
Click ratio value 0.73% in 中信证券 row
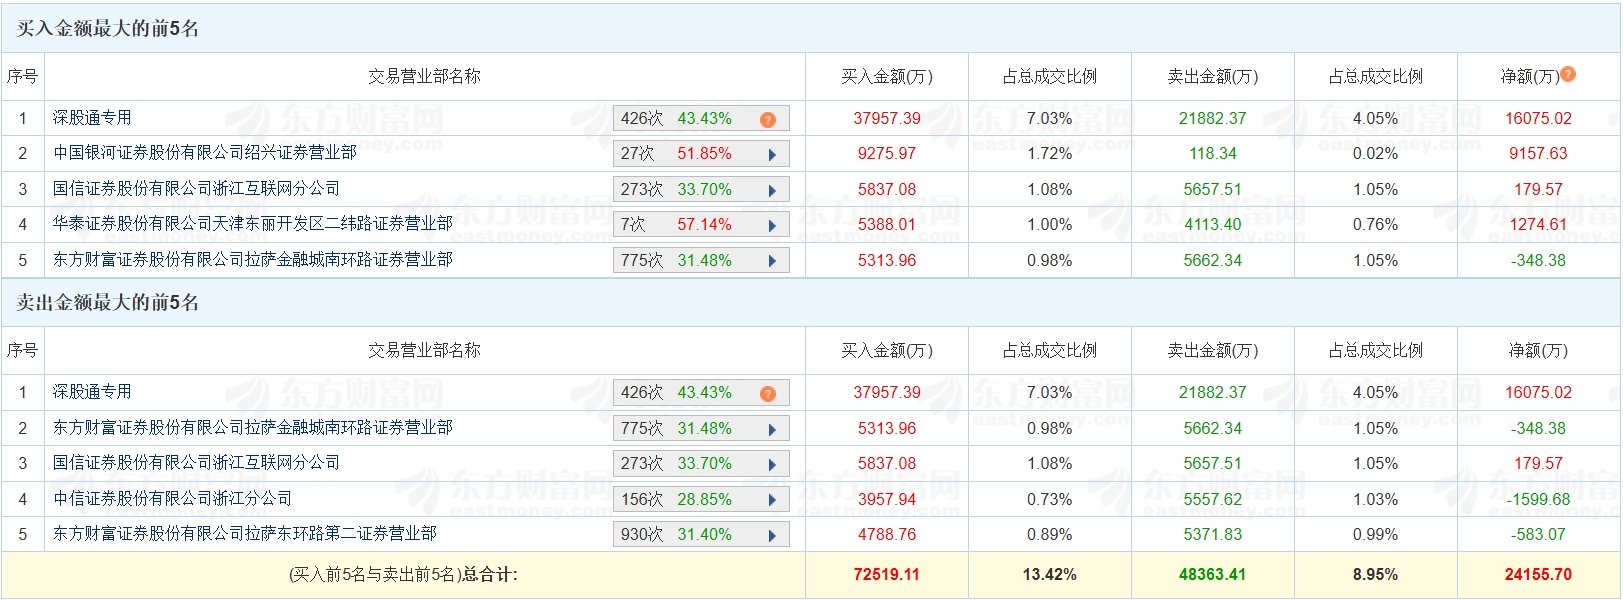(1050, 499)
